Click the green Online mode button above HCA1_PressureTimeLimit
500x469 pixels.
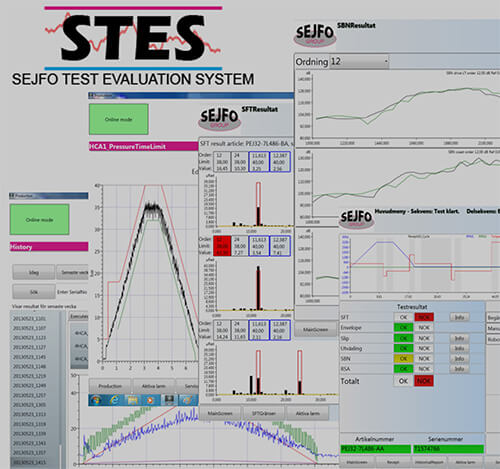119,119
